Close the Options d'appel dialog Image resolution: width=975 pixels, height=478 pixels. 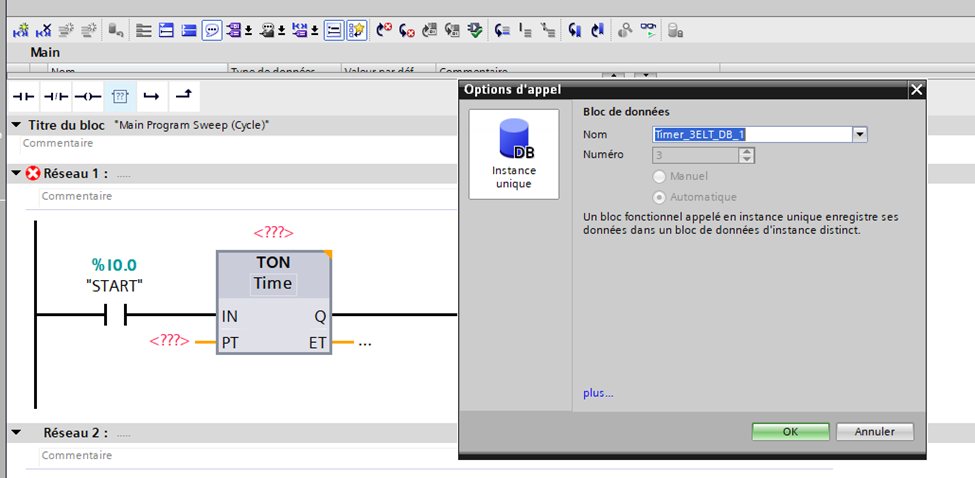click(x=917, y=90)
